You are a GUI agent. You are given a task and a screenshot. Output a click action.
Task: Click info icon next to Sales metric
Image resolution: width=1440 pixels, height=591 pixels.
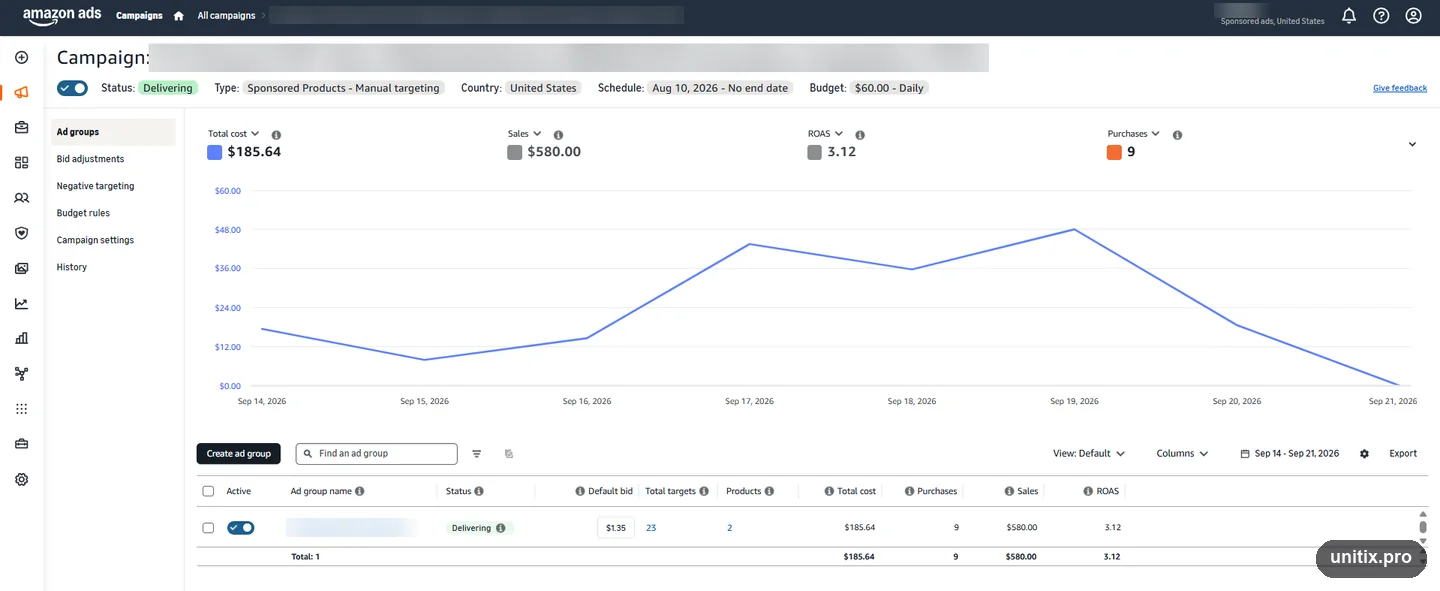pos(559,135)
